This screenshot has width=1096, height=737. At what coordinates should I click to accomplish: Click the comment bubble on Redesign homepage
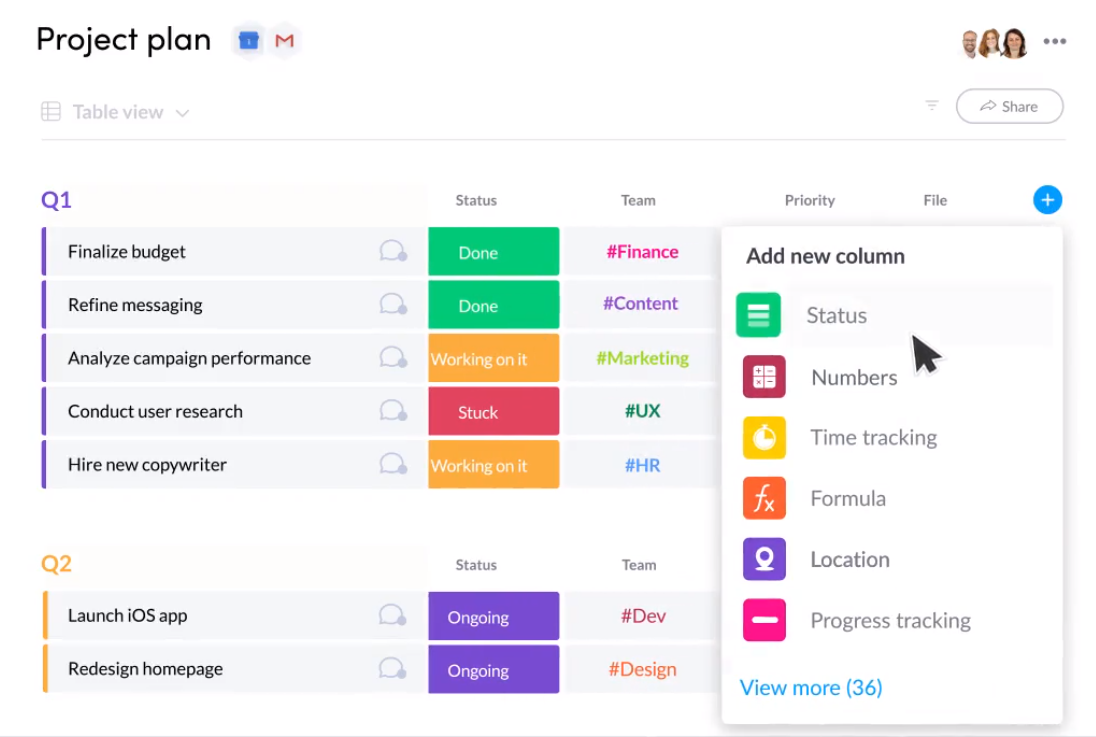click(393, 669)
